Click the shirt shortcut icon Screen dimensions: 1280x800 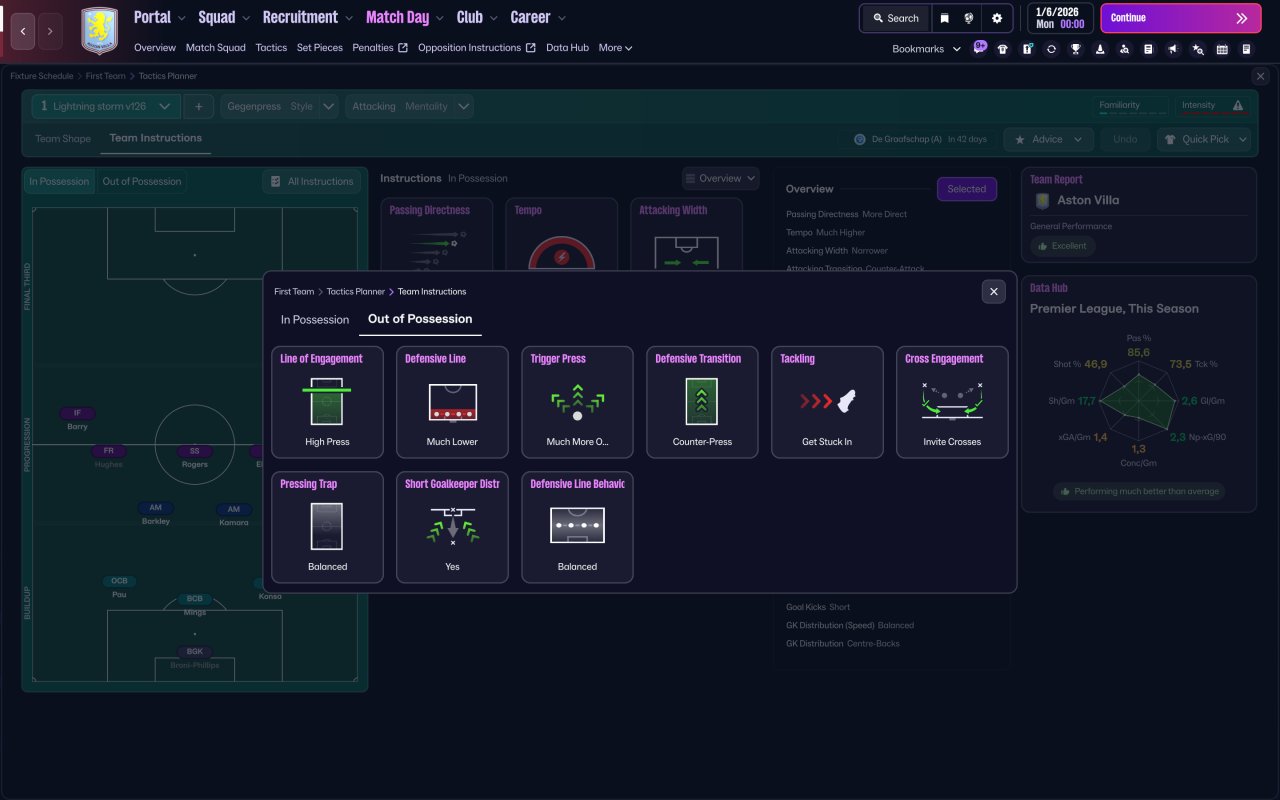(x=1003, y=49)
